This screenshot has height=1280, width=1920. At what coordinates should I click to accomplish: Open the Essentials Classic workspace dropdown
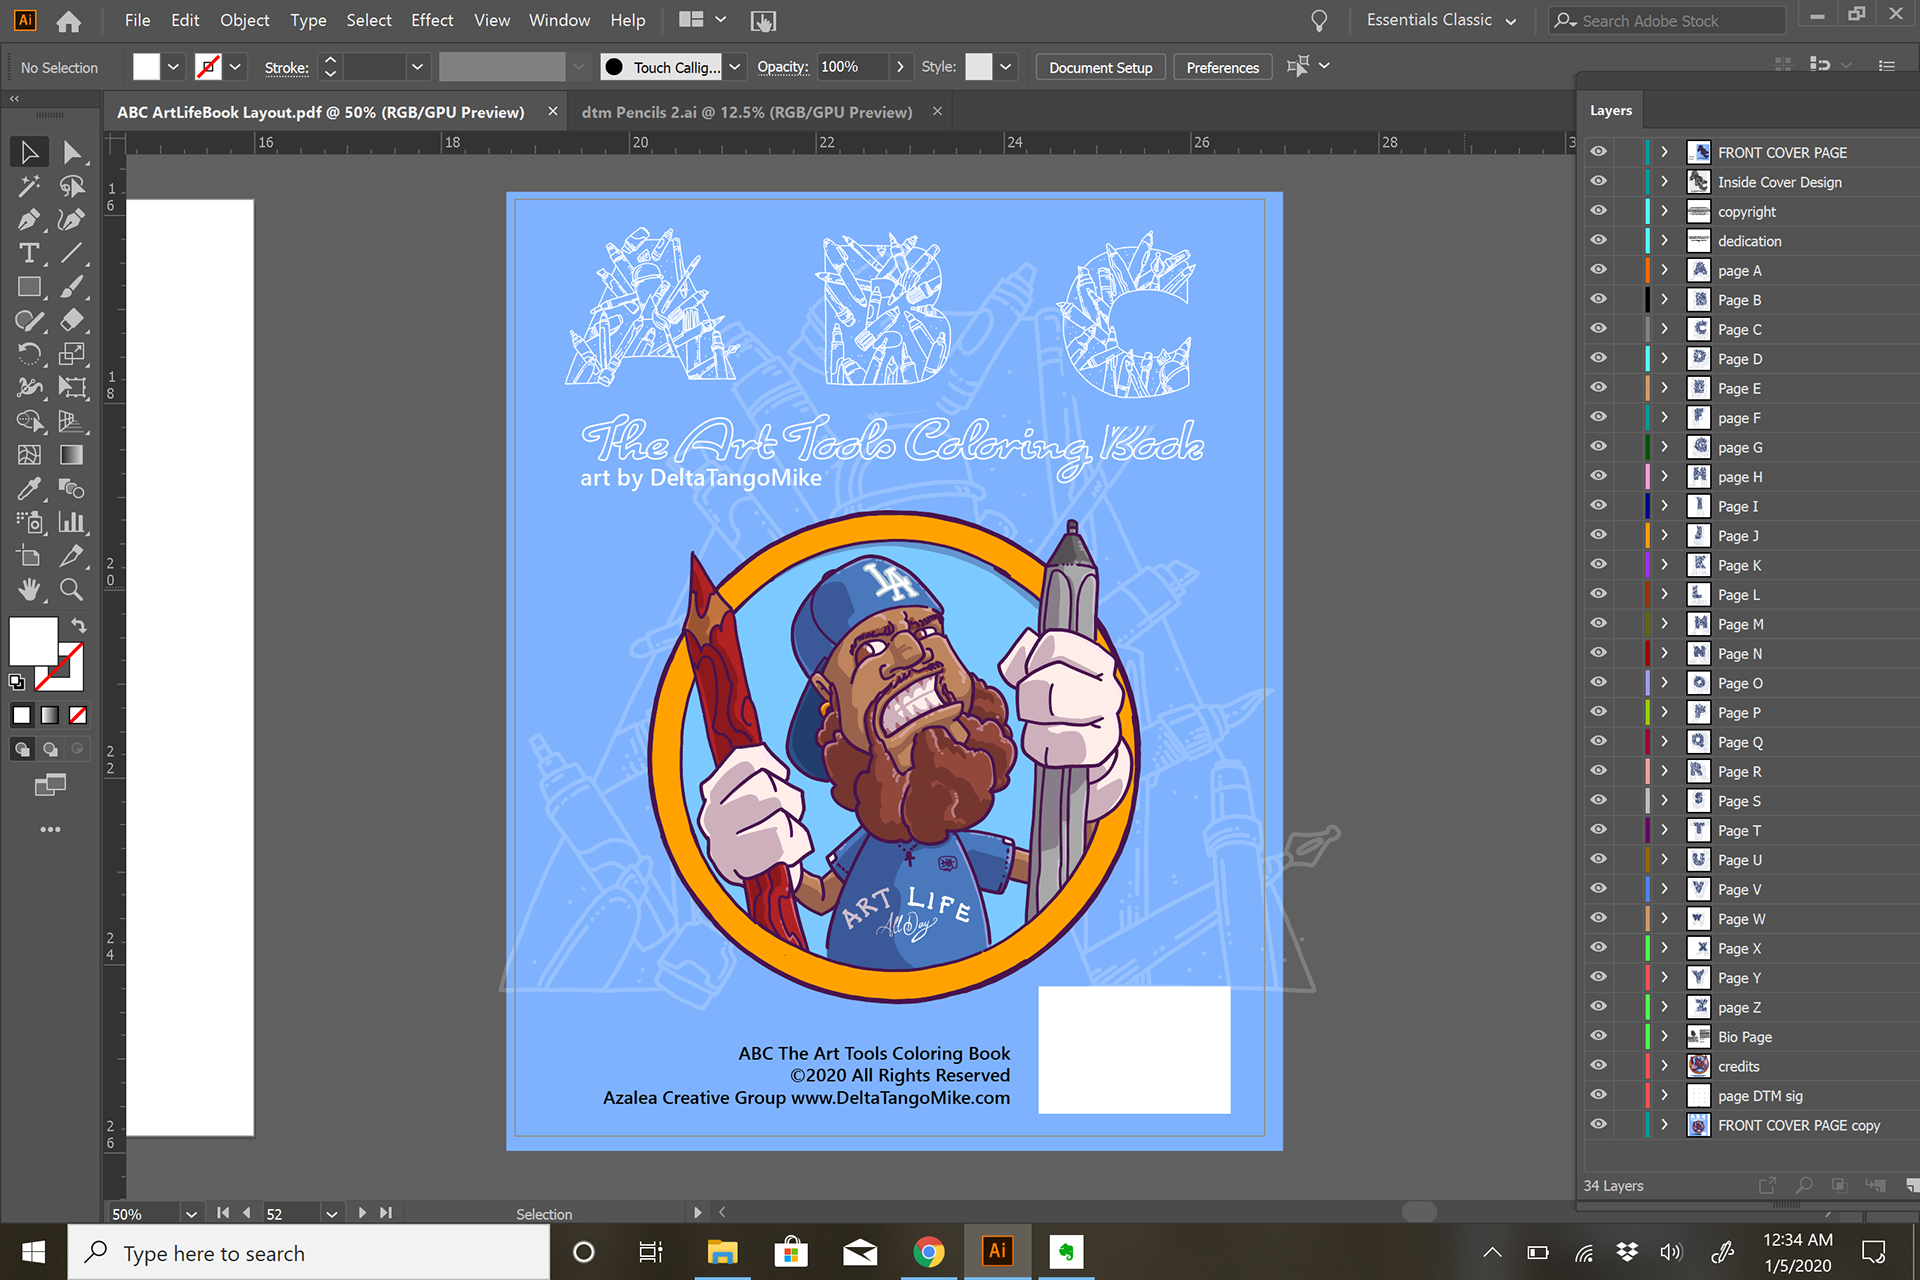[1441, 21]
